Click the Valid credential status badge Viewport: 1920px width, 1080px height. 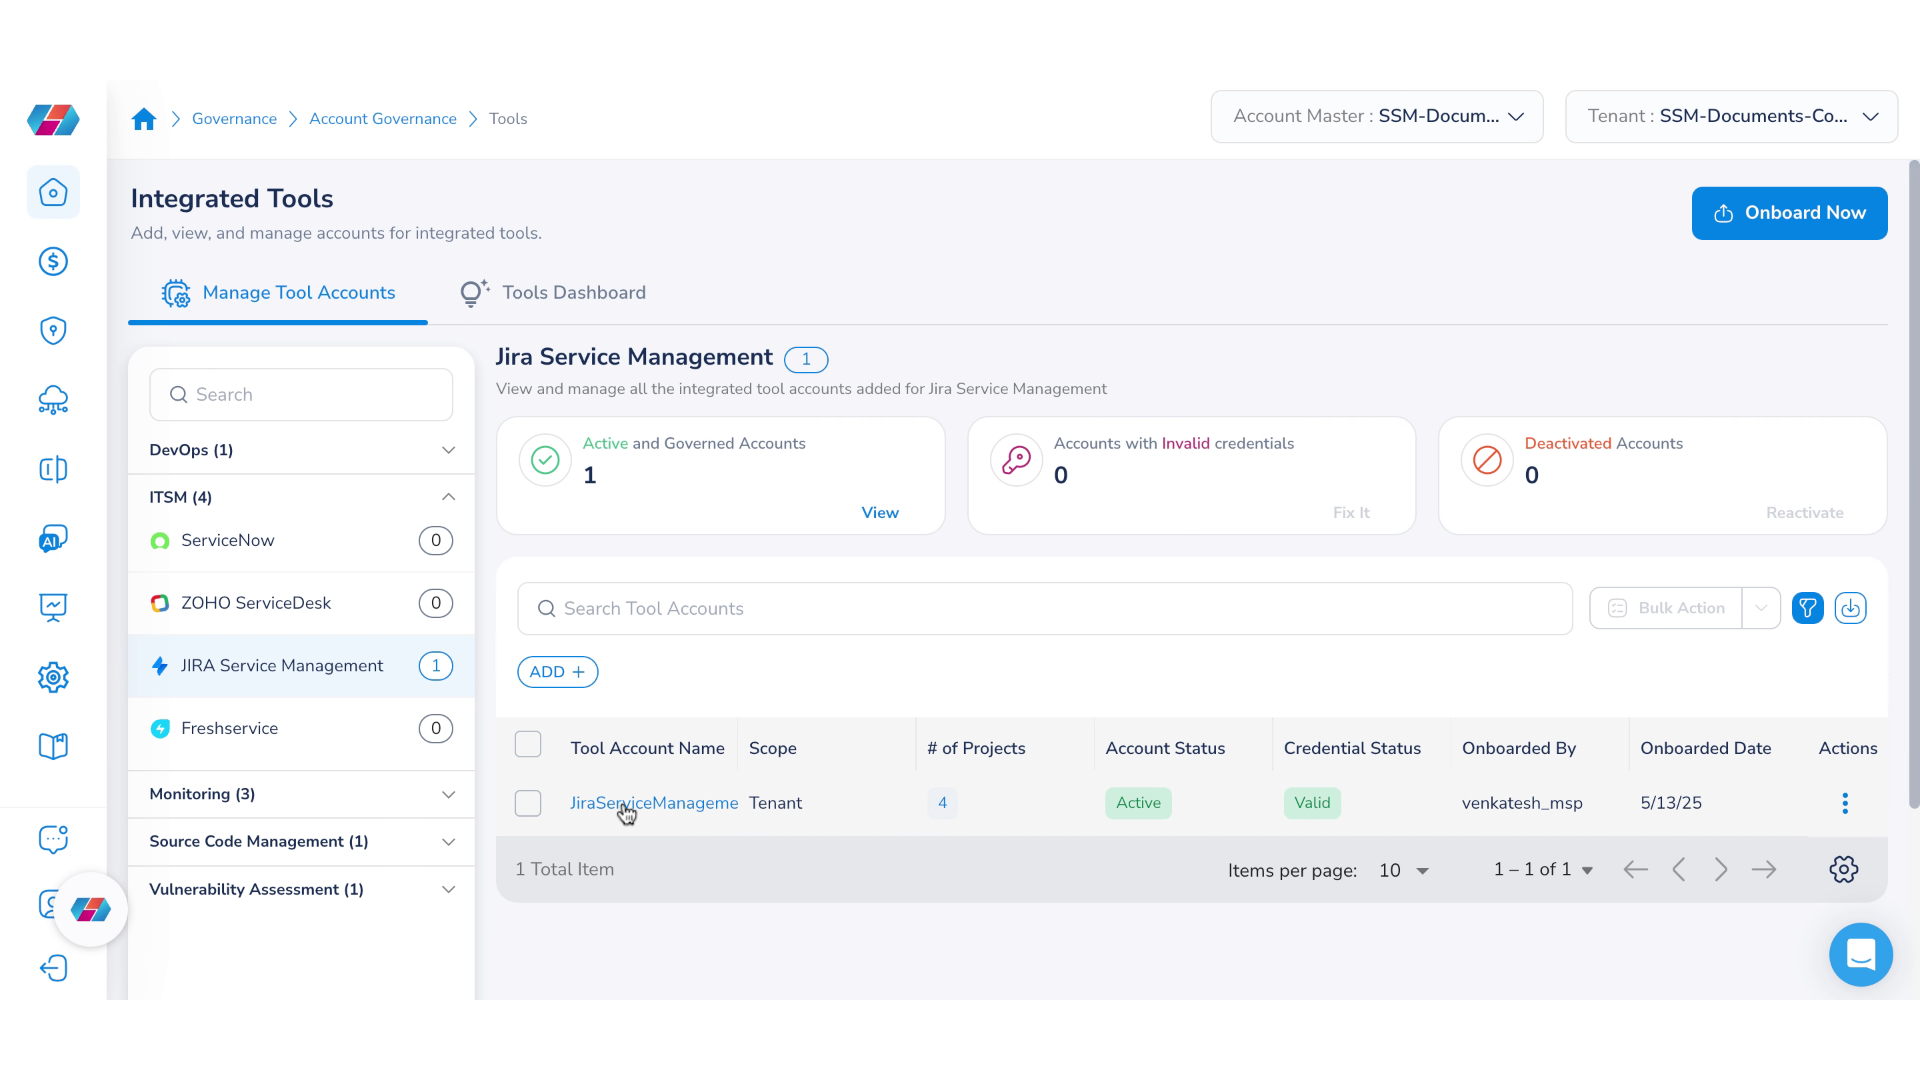pyautogui.click(x=1312, y=803)
